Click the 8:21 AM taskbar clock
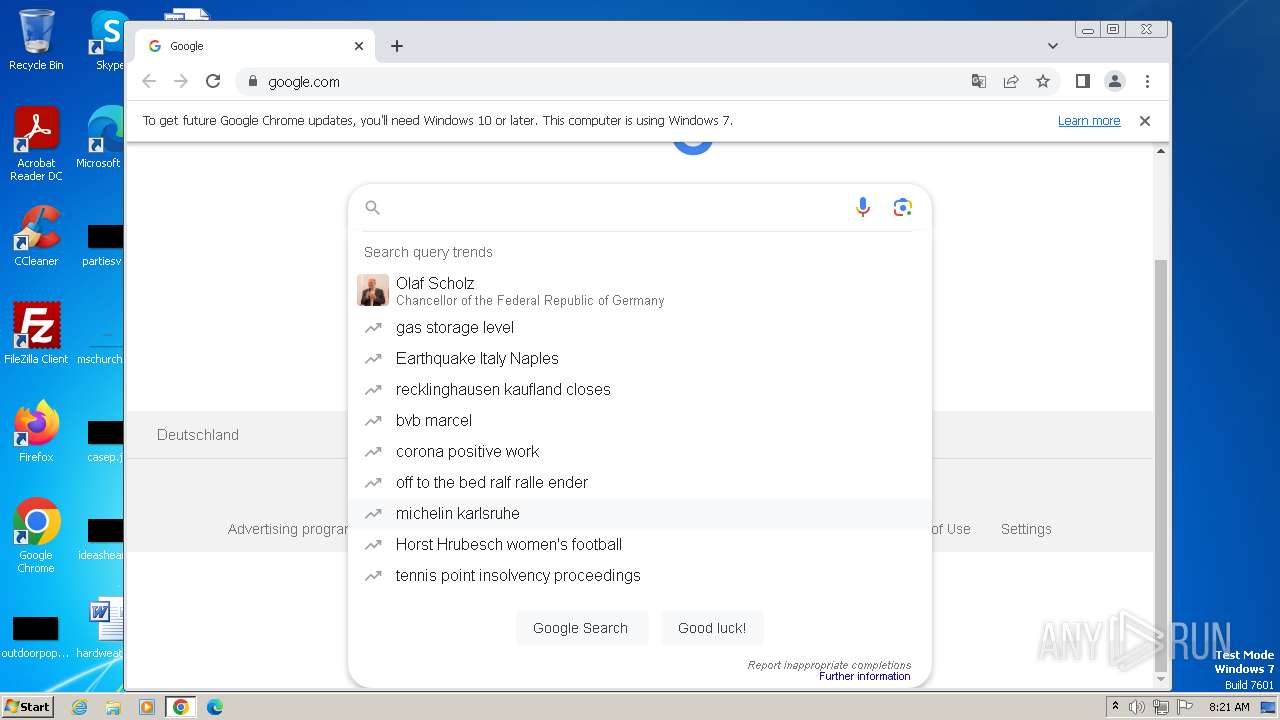This screenshot has width=1280, height=720. (x=1229, y=707)
